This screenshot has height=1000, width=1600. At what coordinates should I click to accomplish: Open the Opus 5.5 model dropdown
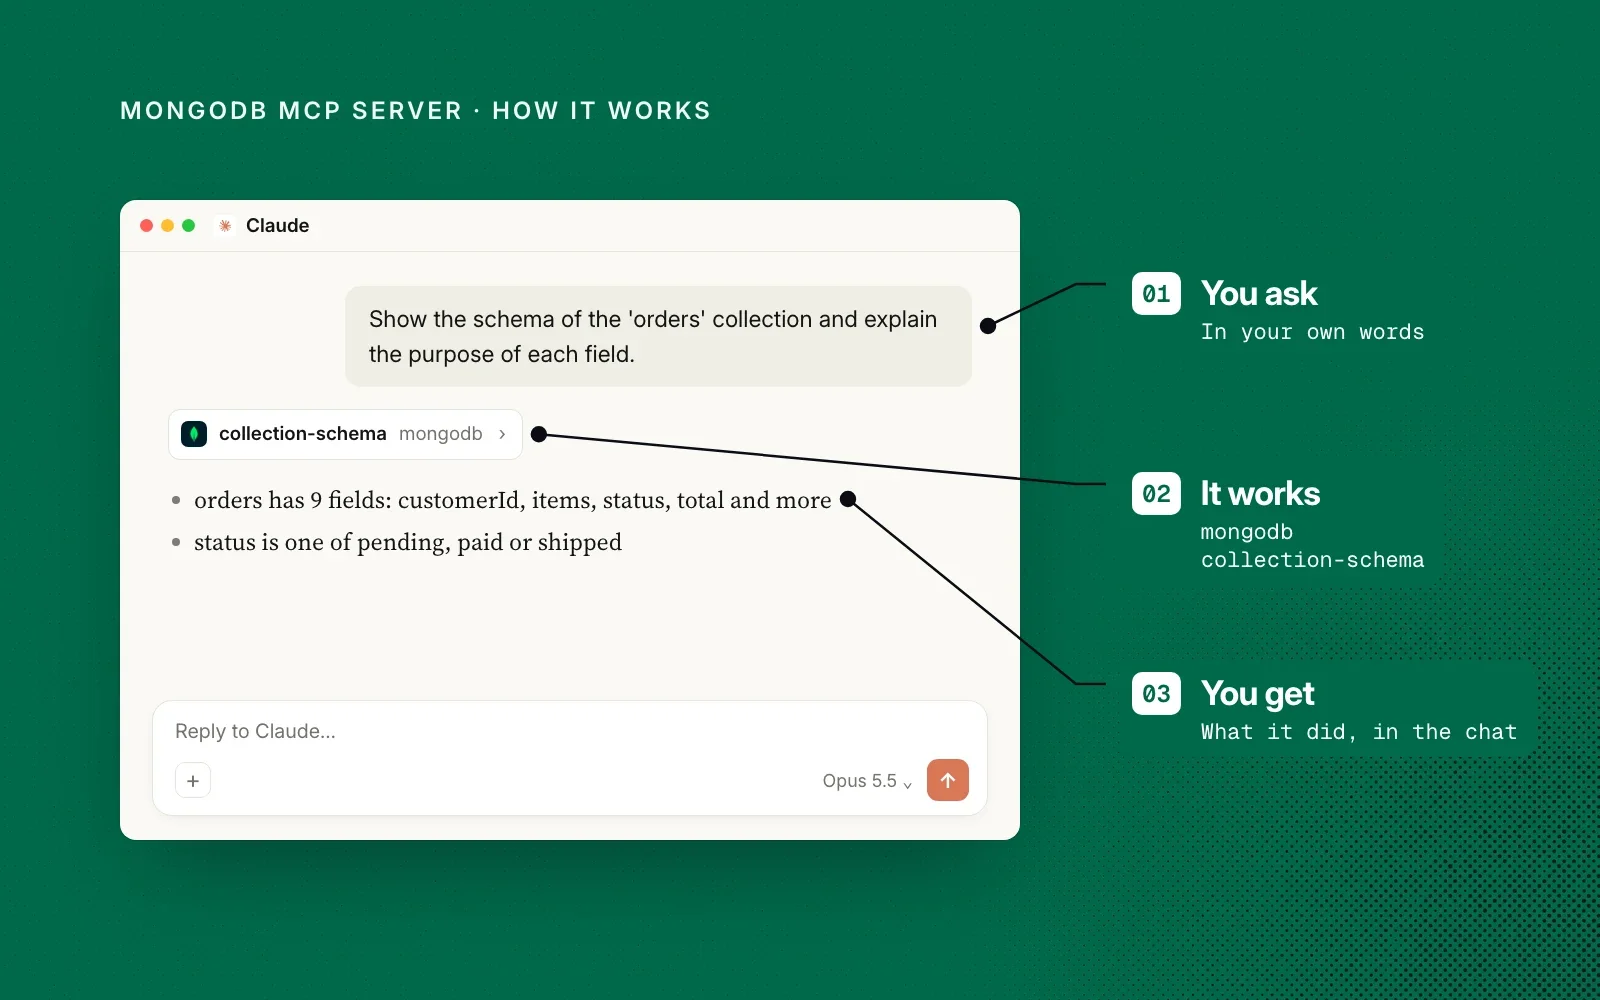click(867, 781)
